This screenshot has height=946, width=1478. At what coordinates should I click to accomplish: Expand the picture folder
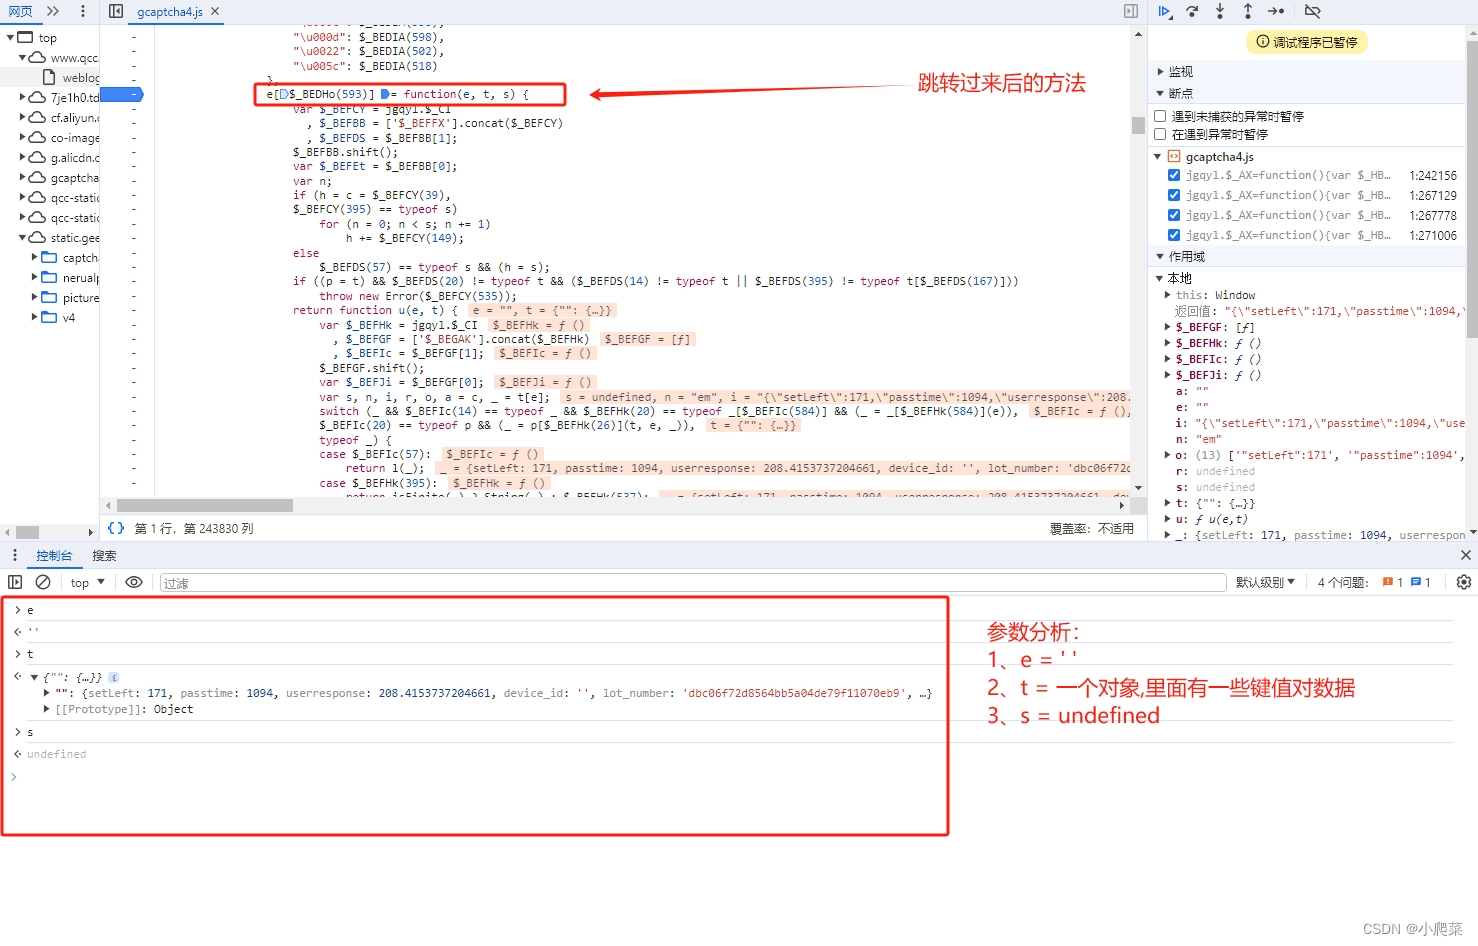pyautogui.click(x=35, y=298)
